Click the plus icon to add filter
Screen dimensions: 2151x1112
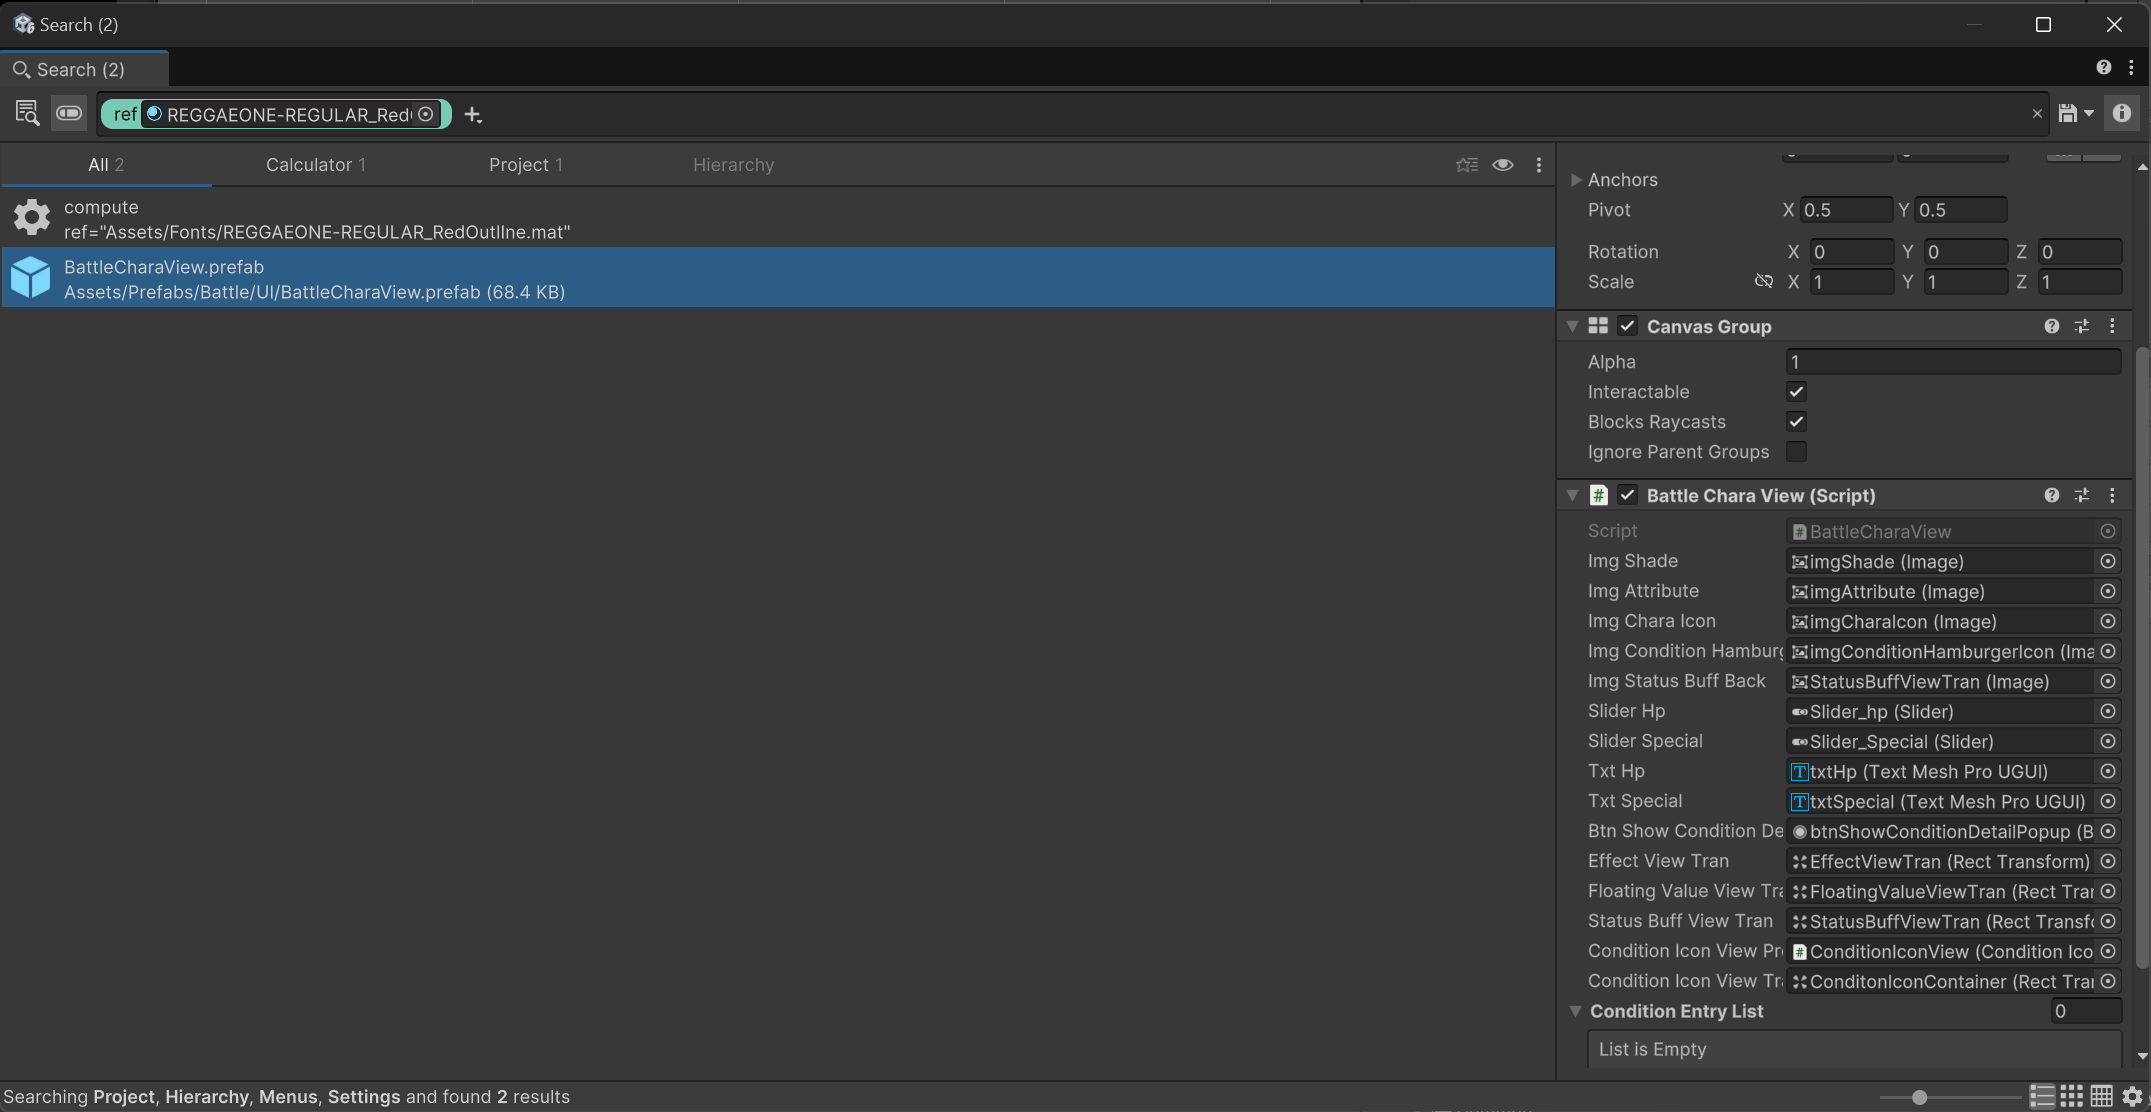[x=473, y=116]
